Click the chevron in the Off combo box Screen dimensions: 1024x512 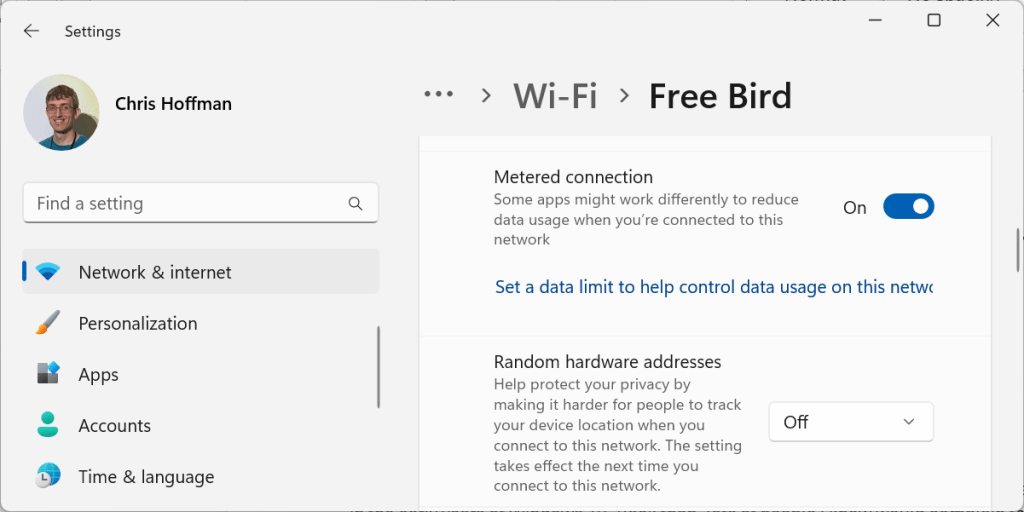coord(908,422)
